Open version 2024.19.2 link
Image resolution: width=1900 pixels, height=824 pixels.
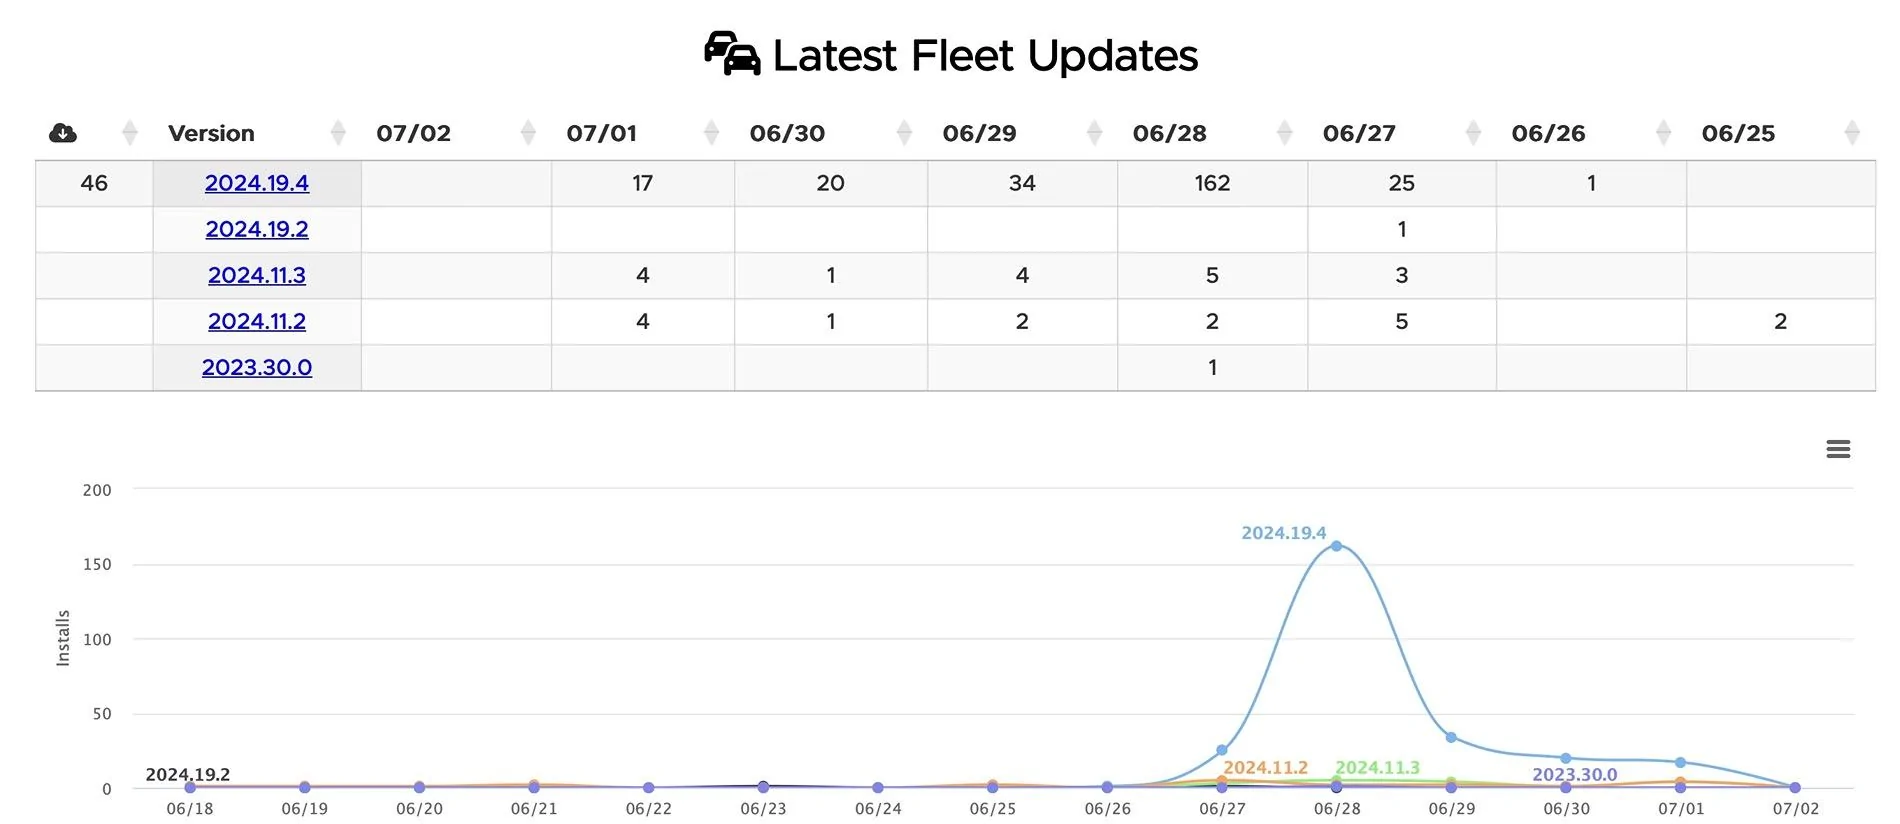[x=257, y=229]
